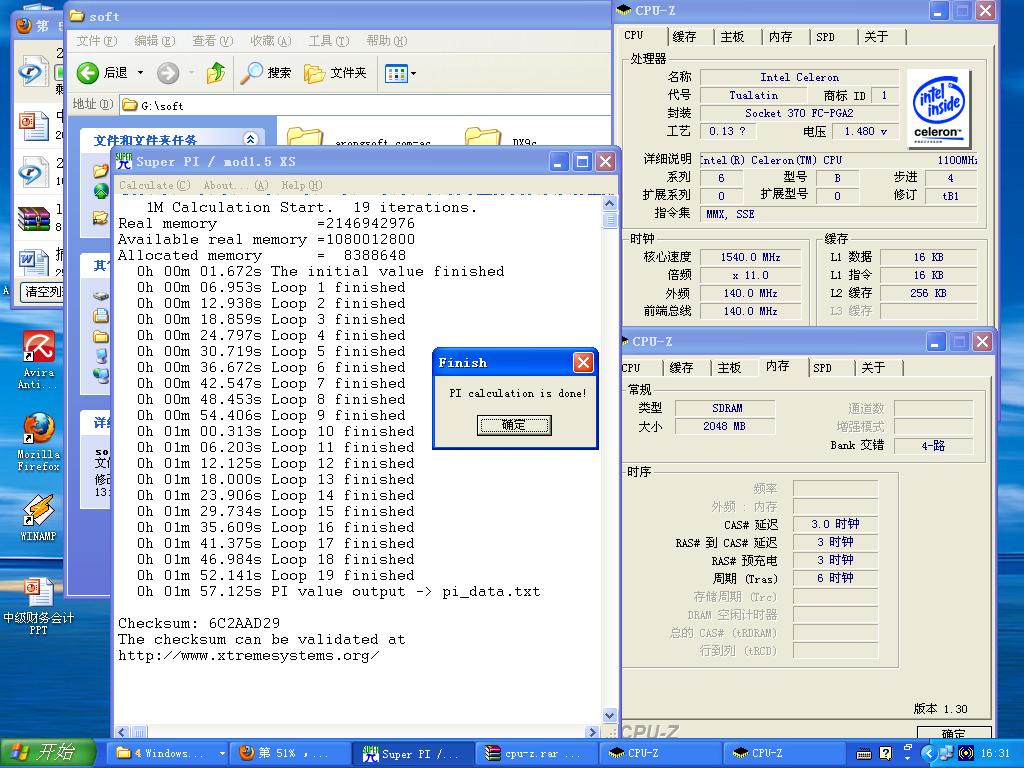This screenshot has width=1024, height=768.
Task: Click the "256 KB" L2 cache value
Action: 928,293
